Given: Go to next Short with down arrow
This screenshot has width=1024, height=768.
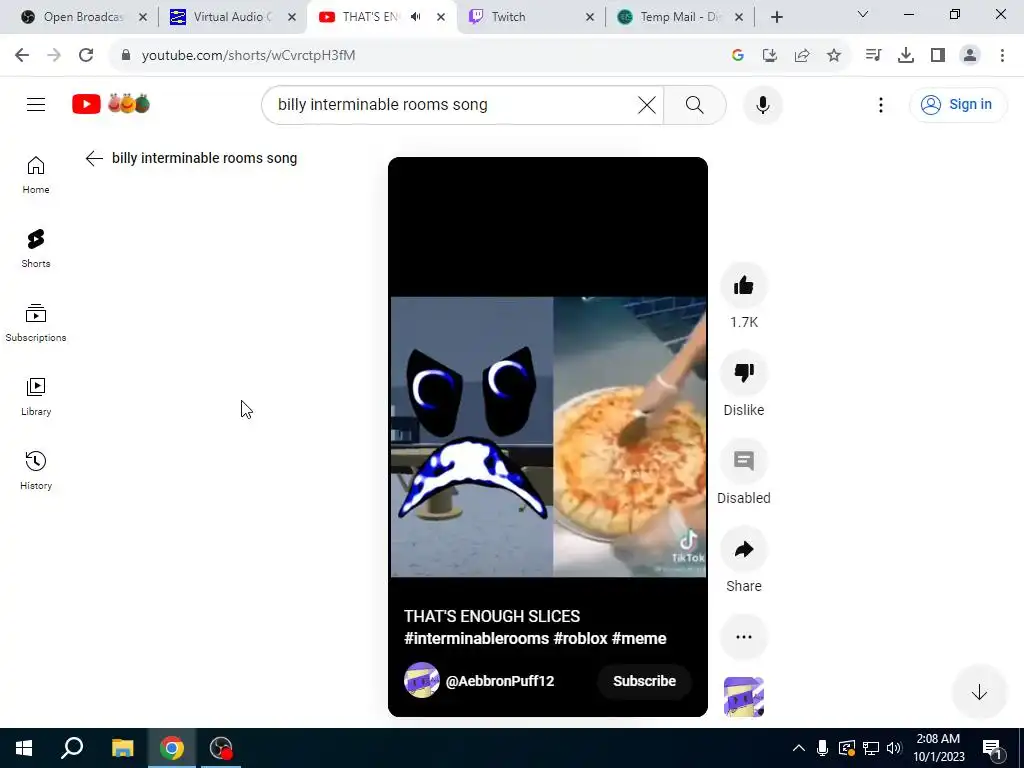Looking at the screenshot, I should (x=978, y=692).
